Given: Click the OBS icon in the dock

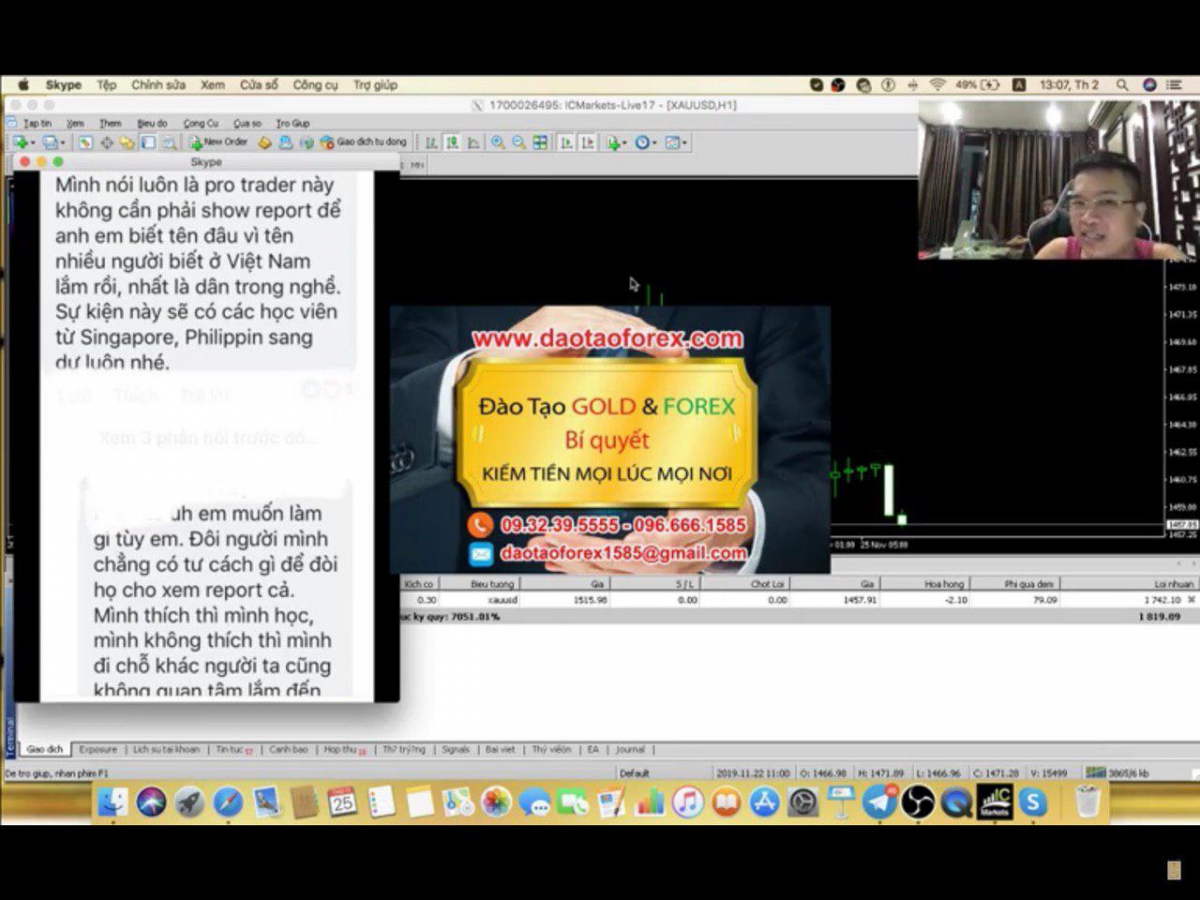Looking at the screenshot, I should coord(917,801).
